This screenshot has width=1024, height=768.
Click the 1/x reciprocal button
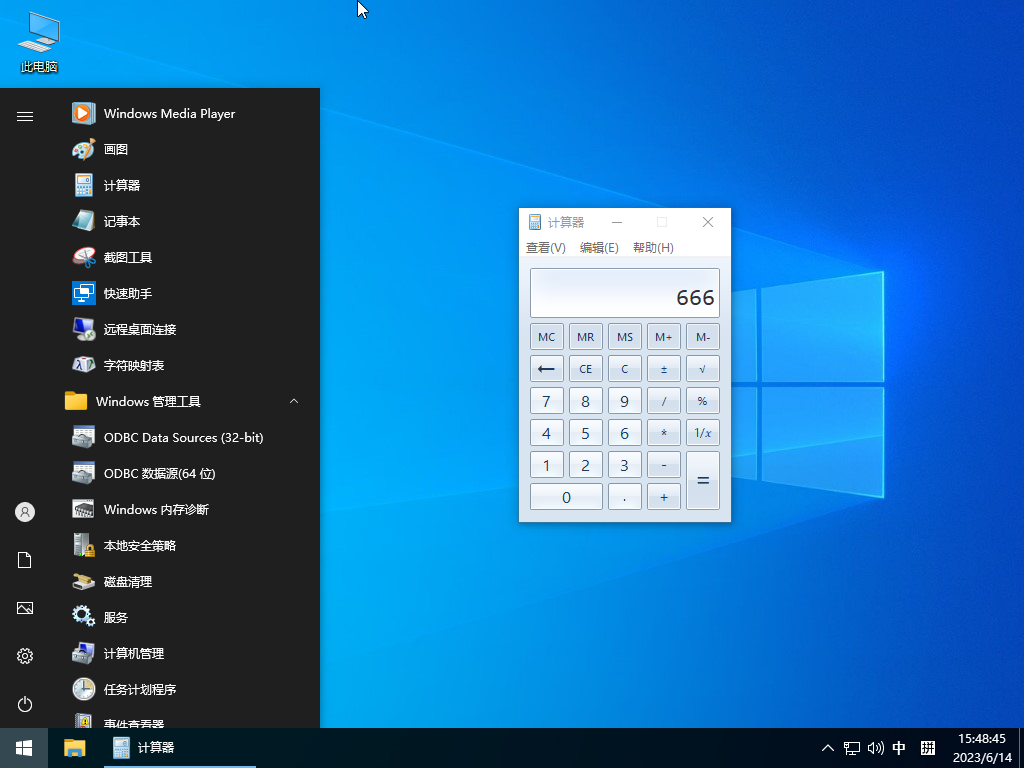[703, 433]
